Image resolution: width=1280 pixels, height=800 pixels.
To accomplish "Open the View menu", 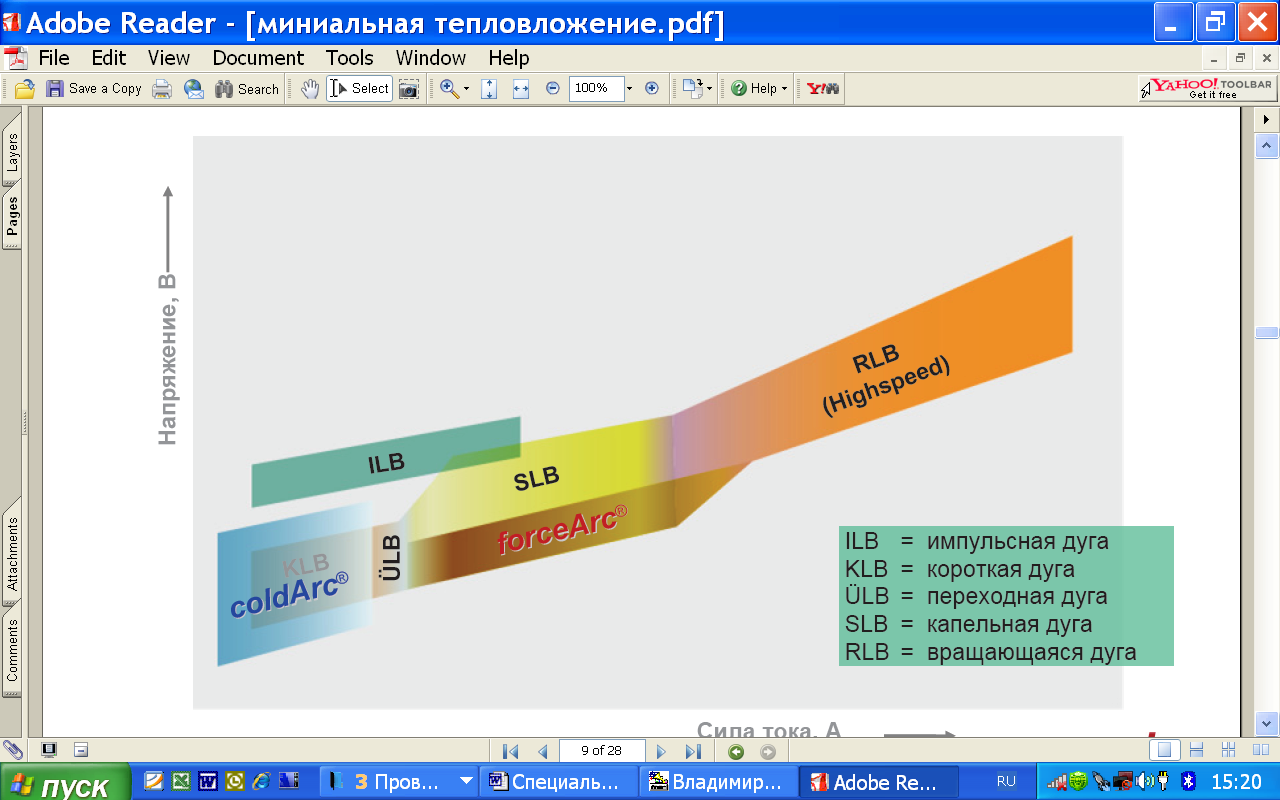I will 169,58.
